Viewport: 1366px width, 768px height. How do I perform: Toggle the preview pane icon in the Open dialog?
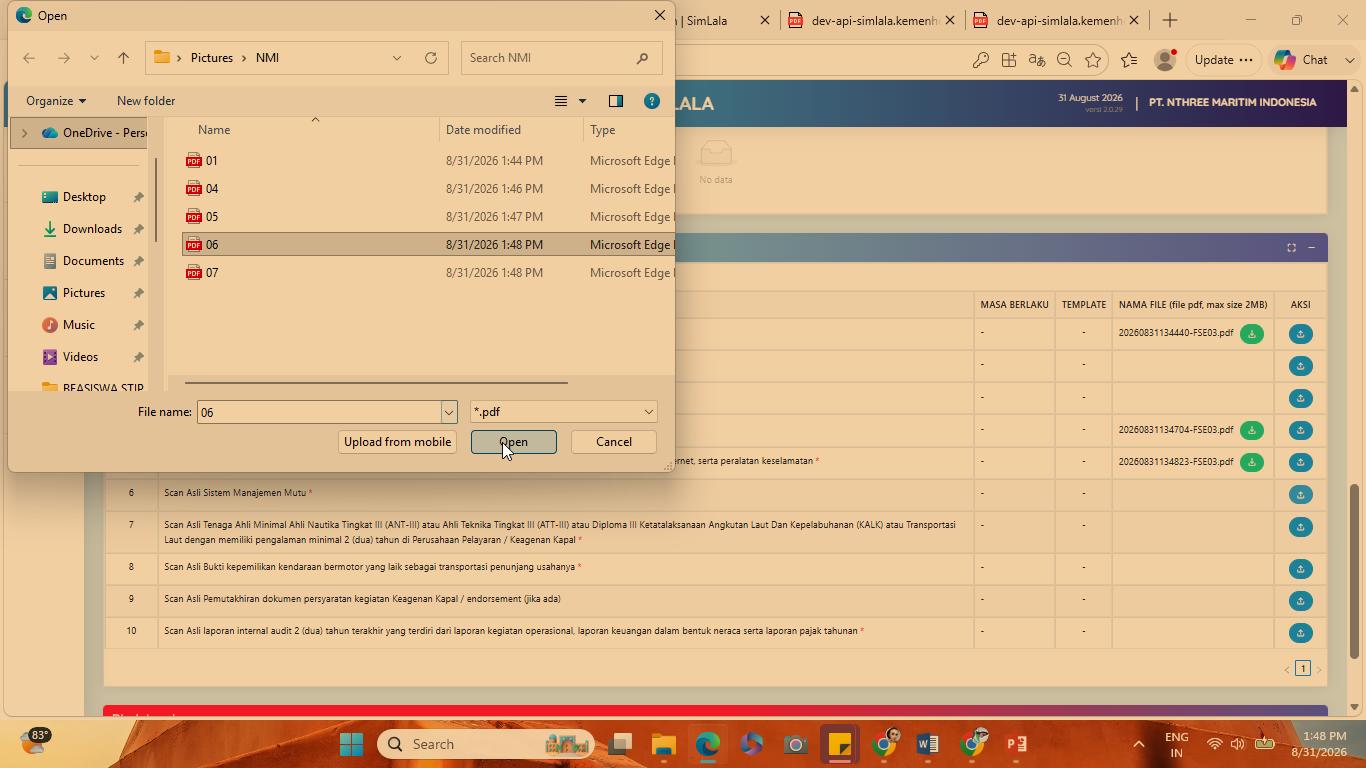(x=616, y=101)
